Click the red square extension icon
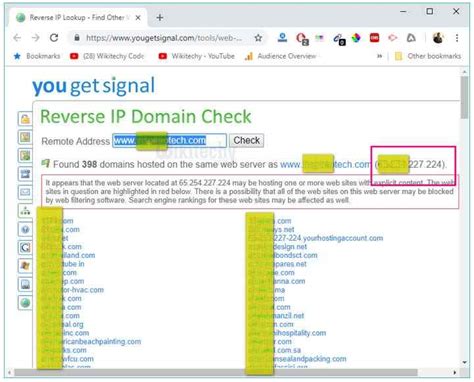The height and width of the screenshot is (382, 474). click(x=374, y=38)
